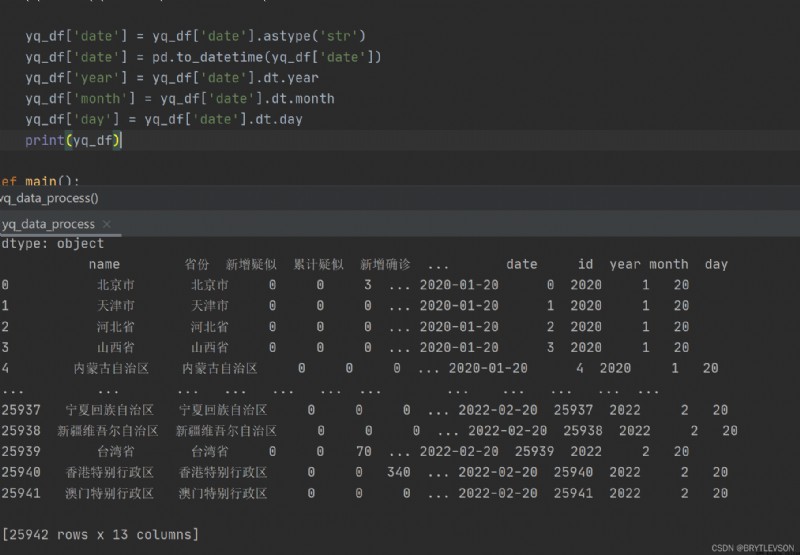This screenshot has width=800, height=555.
Task: Click the 'name' column header
Action: point(104,264)
